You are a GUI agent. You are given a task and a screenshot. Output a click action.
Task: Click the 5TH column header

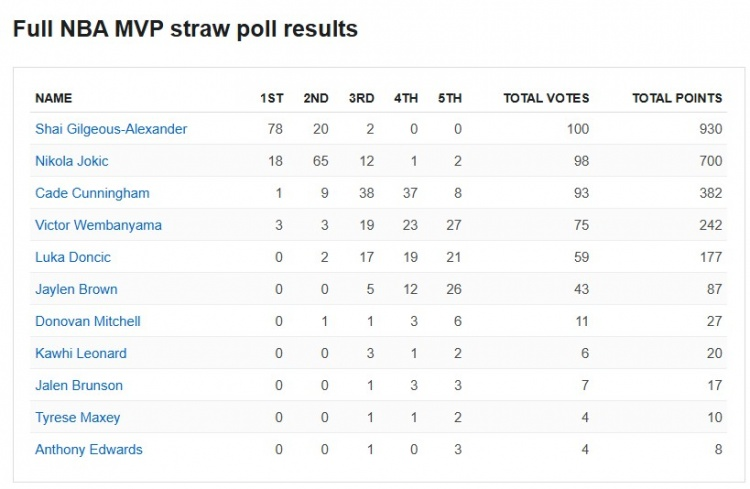pos(450,98)
